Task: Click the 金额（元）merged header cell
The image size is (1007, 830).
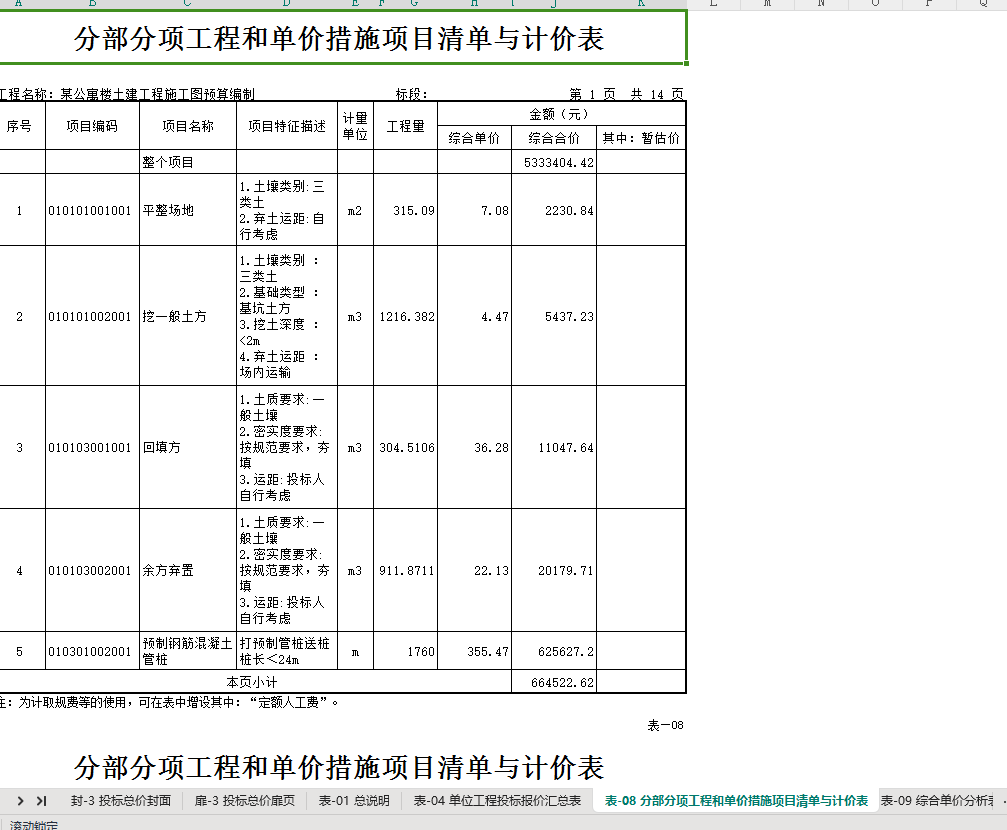Action: click(x=561, y=114)
